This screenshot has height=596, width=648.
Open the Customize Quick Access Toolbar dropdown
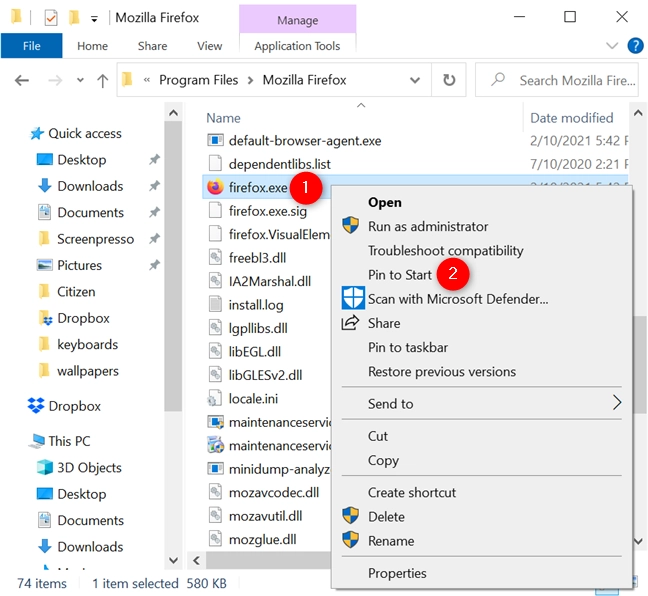94,19
